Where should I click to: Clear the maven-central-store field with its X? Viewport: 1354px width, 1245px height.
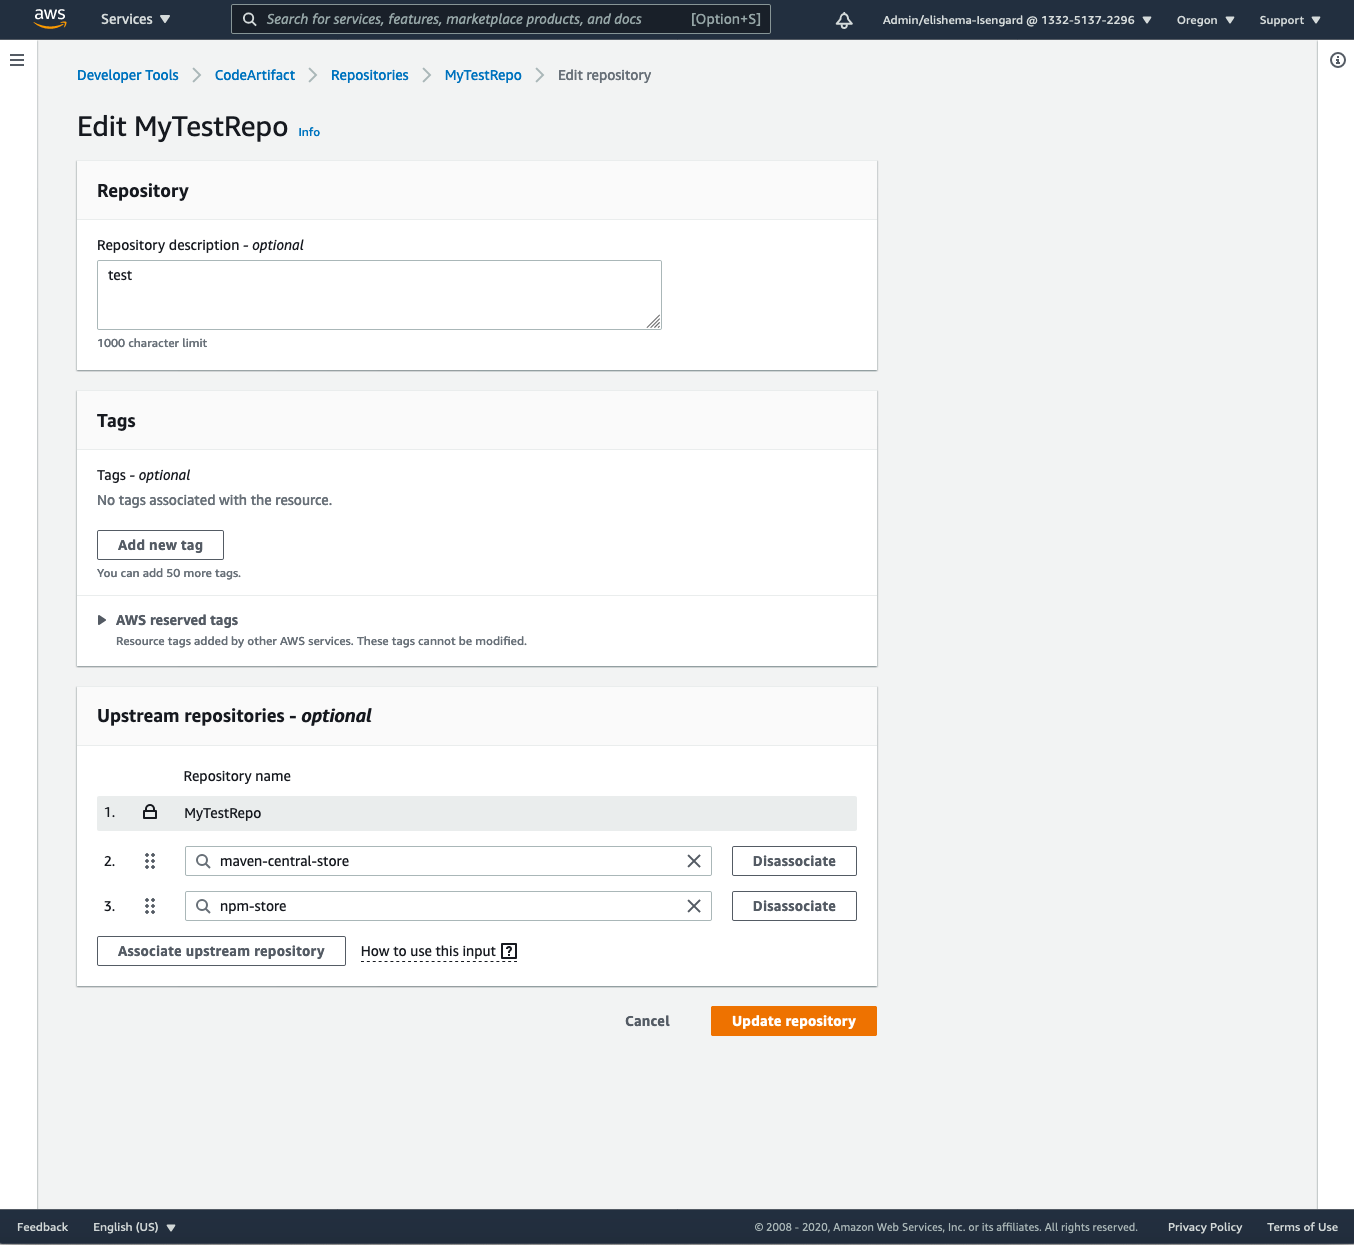click(694, 861)
